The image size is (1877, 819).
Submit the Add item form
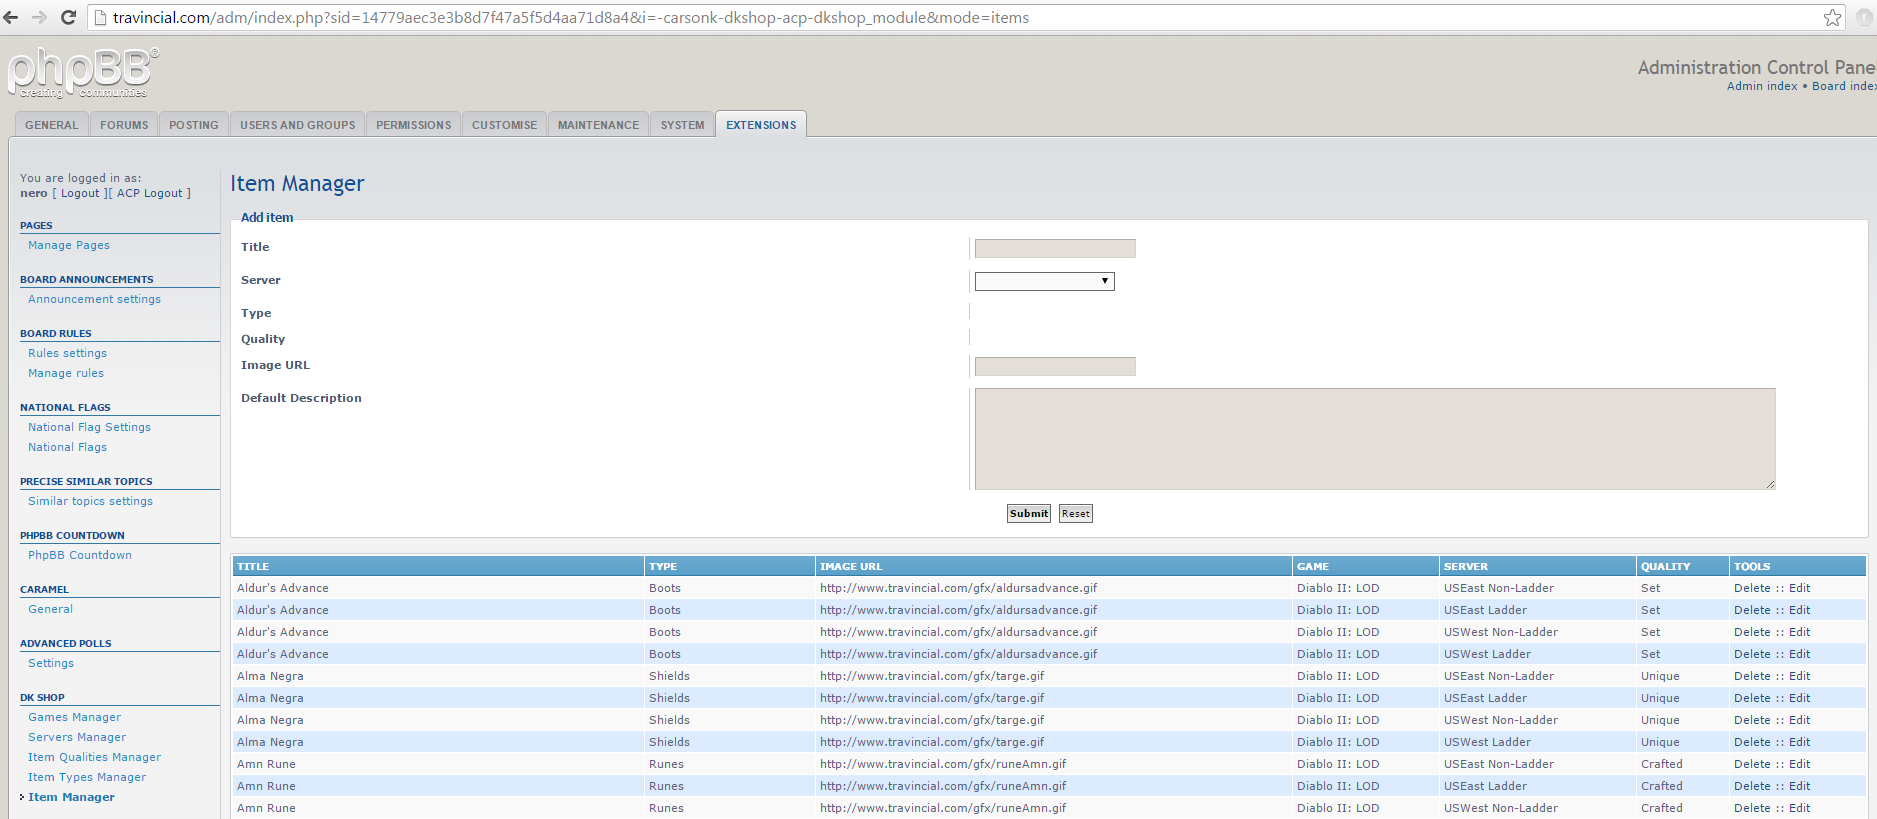(x=1029, y=513)
